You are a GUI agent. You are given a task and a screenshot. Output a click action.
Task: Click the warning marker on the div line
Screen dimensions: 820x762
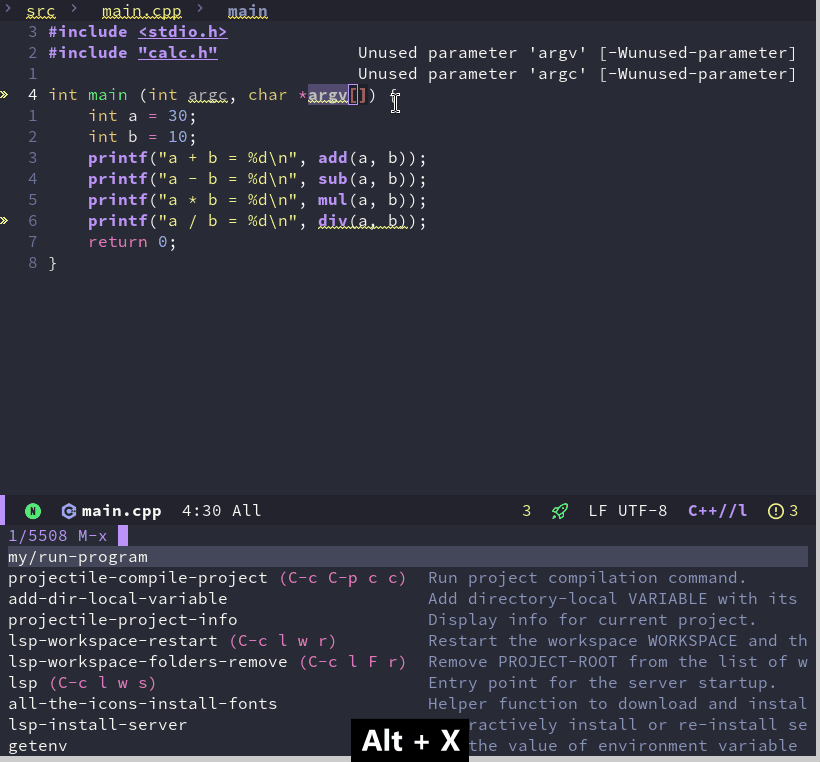pyautogui.click(x=4, y=221)
